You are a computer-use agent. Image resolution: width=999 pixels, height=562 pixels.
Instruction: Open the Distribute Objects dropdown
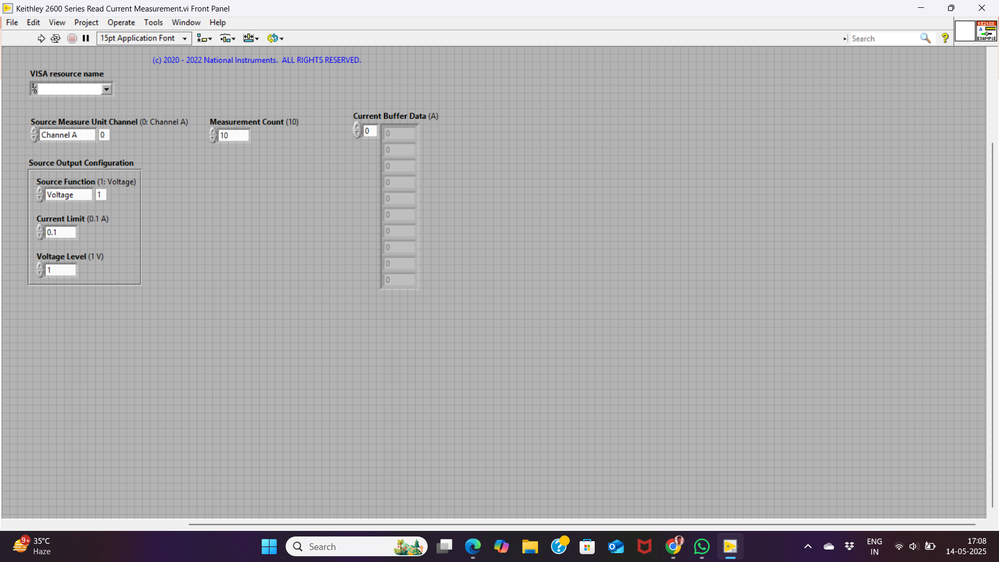(227, 38)
